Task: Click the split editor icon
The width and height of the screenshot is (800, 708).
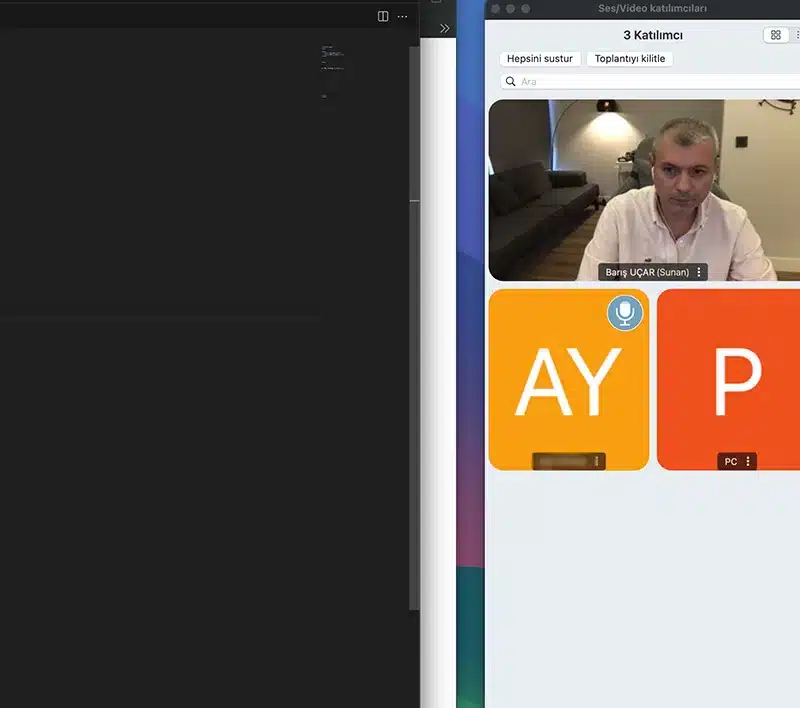Action: click(x=383, y=16)
